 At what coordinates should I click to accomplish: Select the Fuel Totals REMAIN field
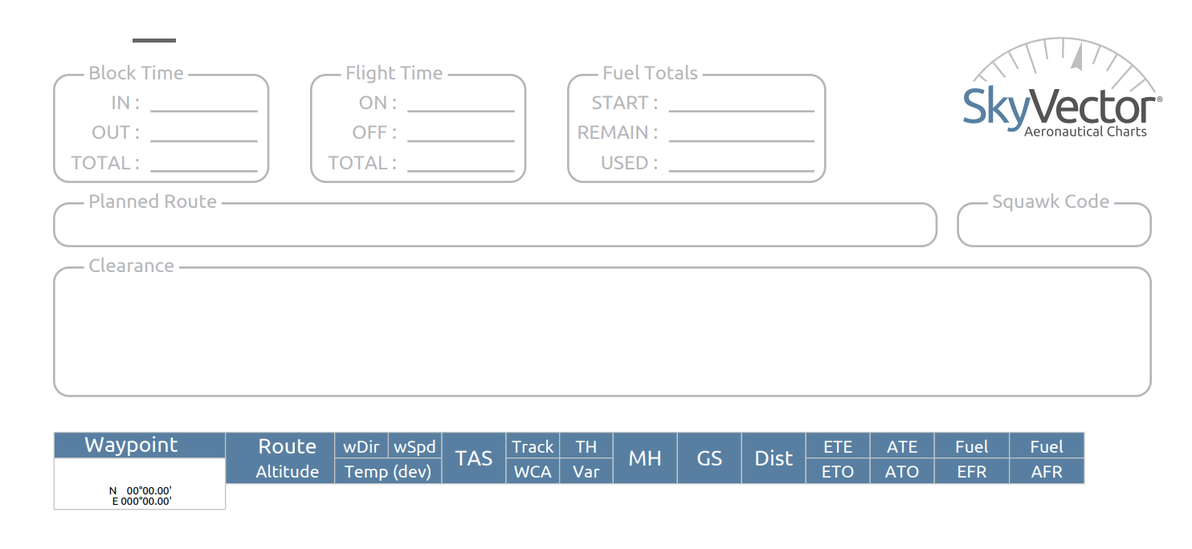[x=741, y=132]
